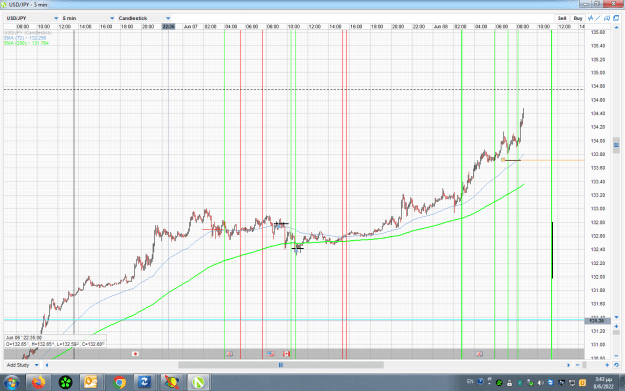Open Firefox from the taskbar
Viewport: 625px width, 391px height.
coord(39,383)
